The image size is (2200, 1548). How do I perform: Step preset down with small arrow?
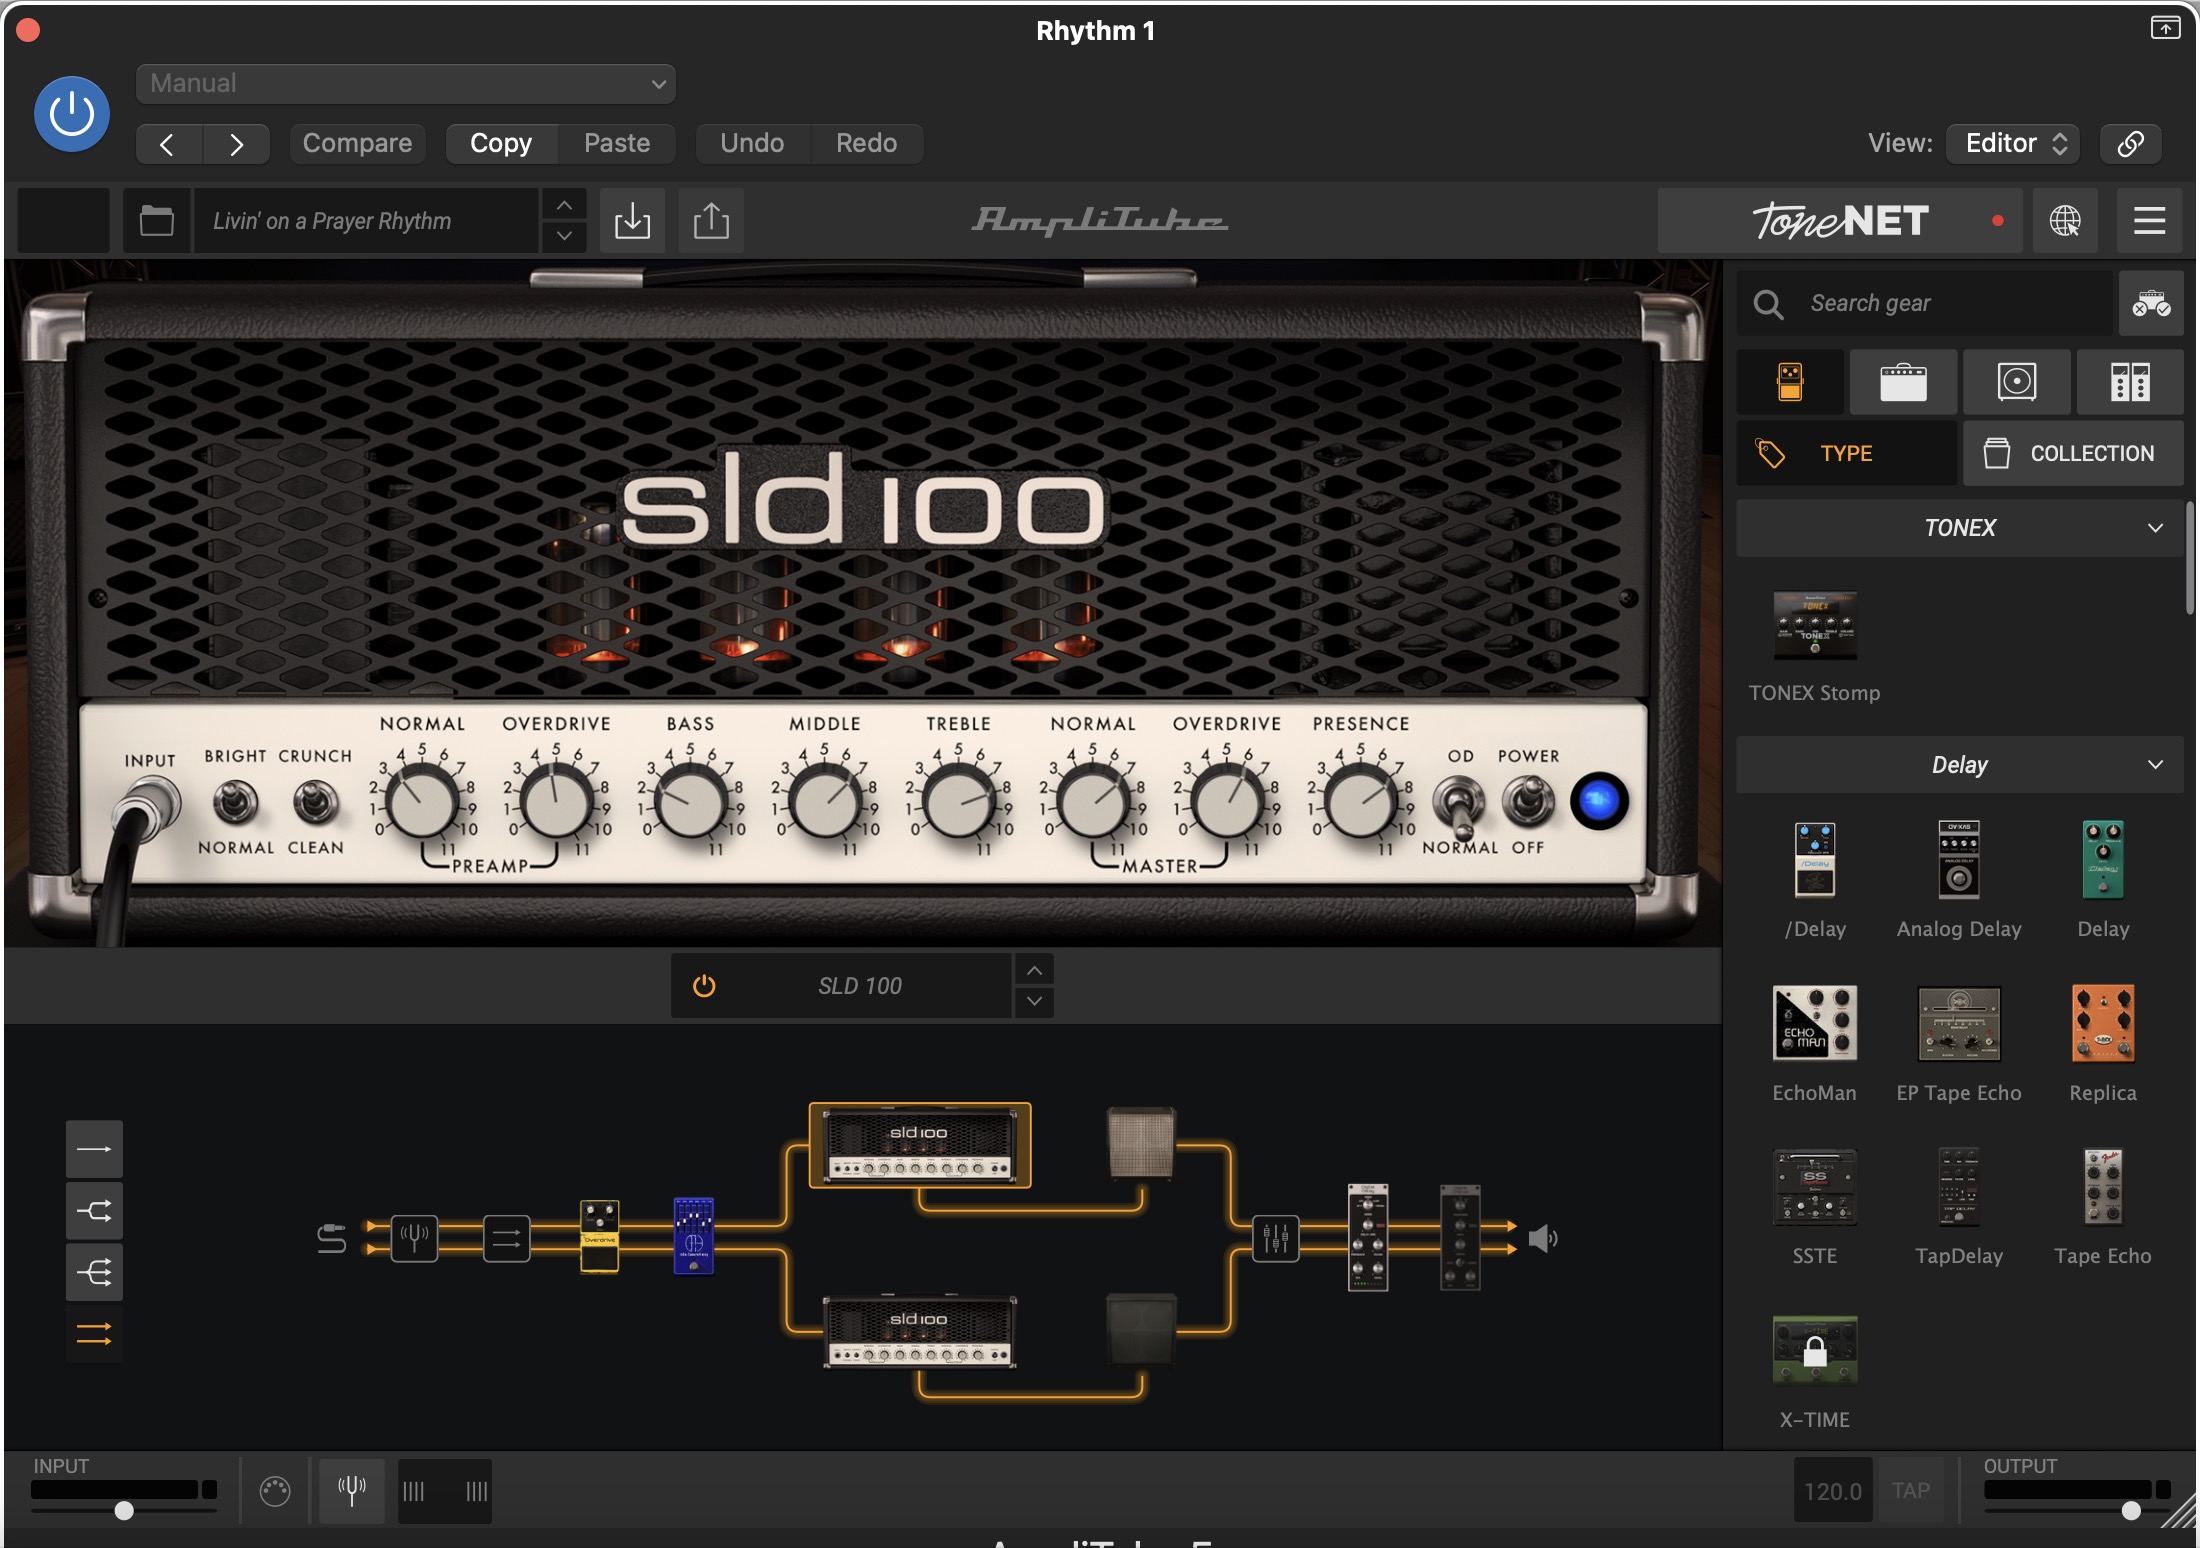point(564,236)
